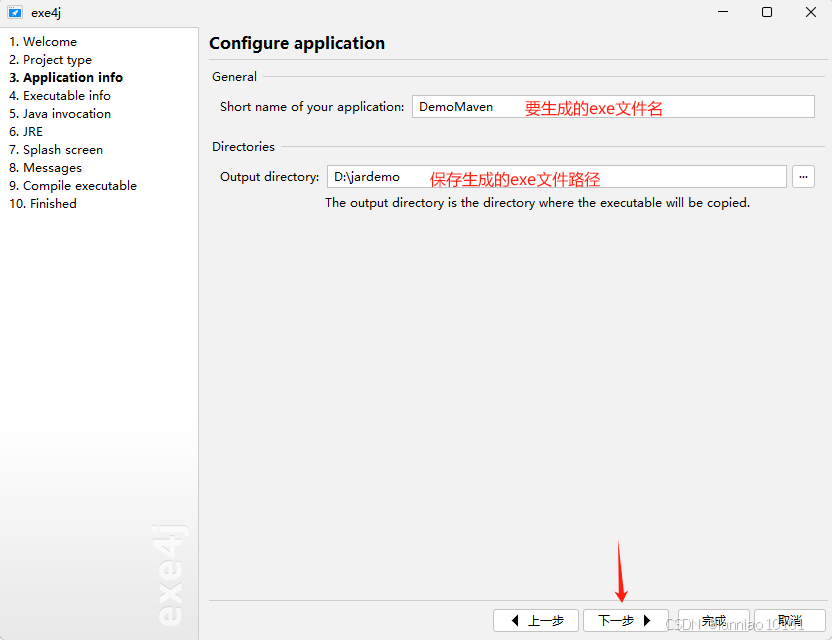Select the Messages step
The height and width of the screenshot is (640, 832).
coord(46,168)
